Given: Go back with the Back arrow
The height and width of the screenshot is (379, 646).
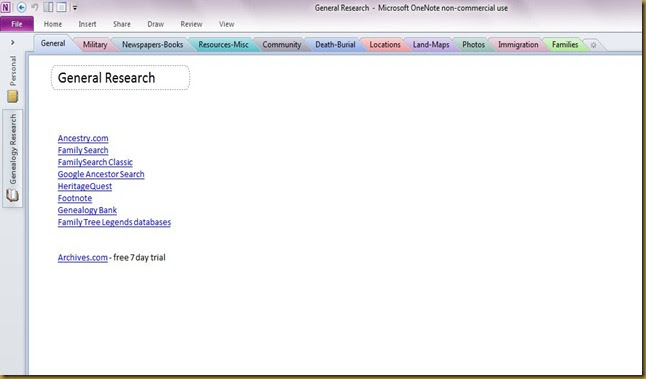Looking at the screenshot, I should pos(21,7).
